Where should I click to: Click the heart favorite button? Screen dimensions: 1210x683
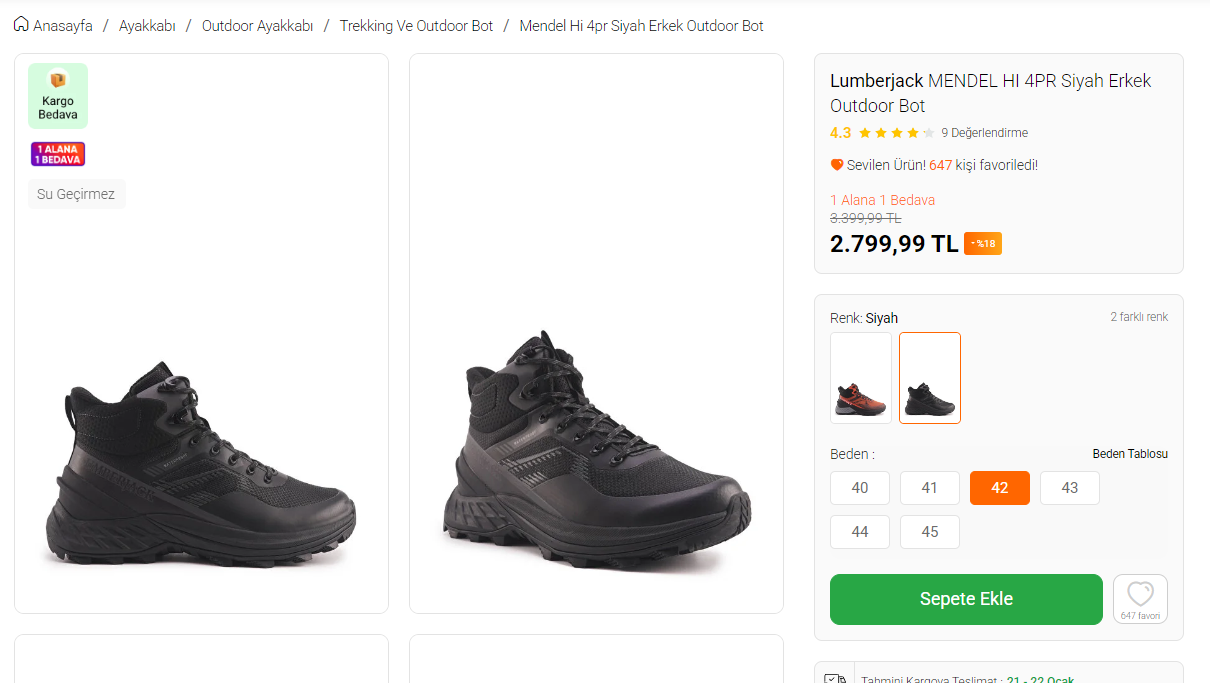1140,594
